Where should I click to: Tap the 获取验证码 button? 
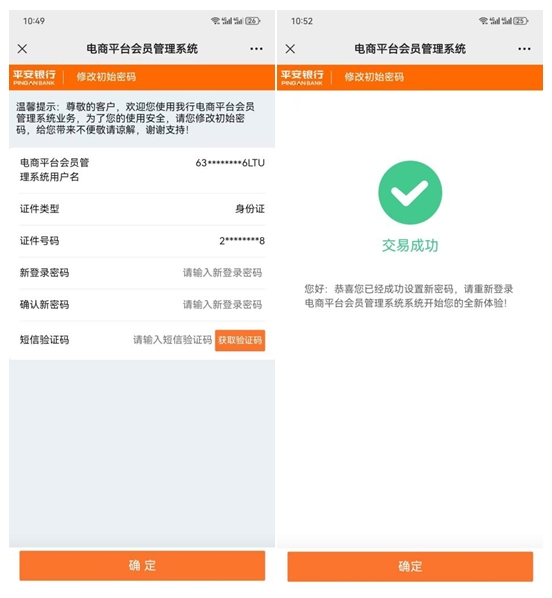click(240, 340)
